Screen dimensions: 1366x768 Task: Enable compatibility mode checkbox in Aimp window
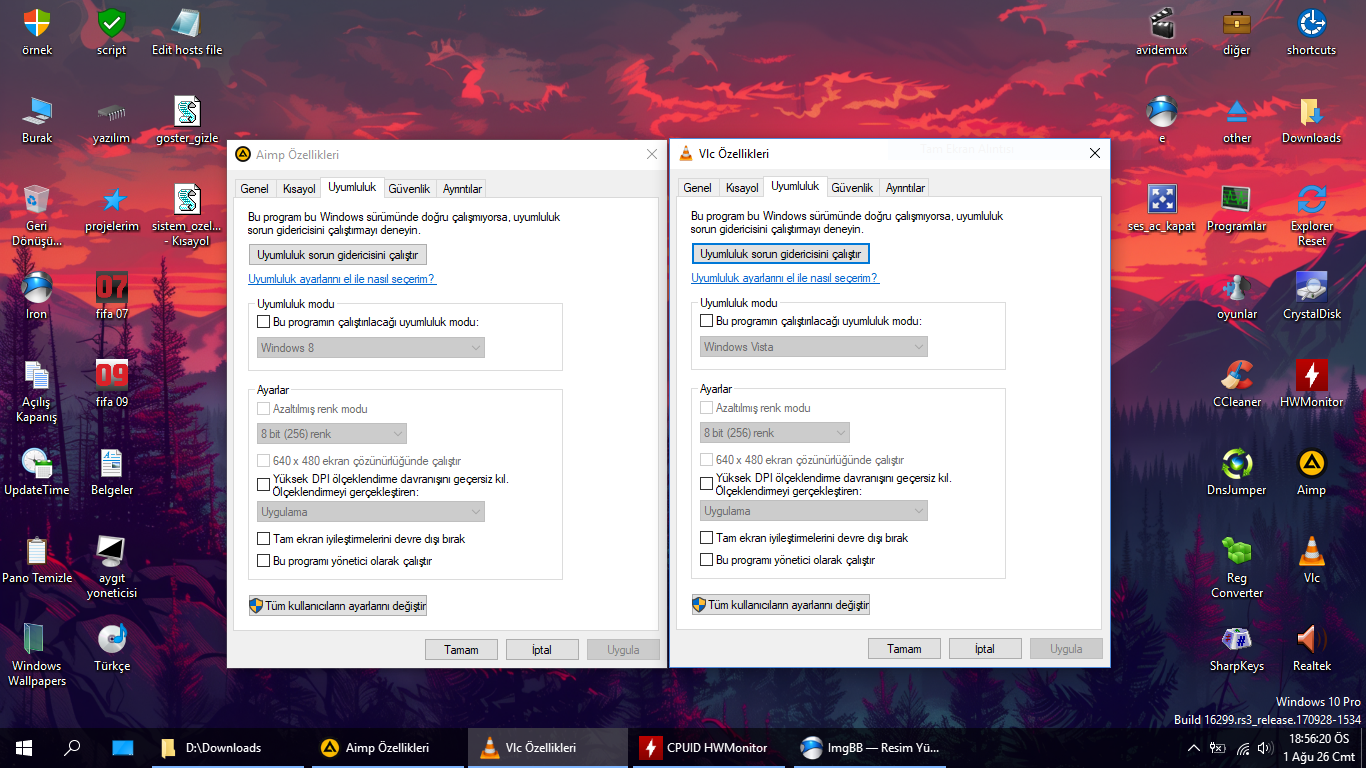coord(264,322)
